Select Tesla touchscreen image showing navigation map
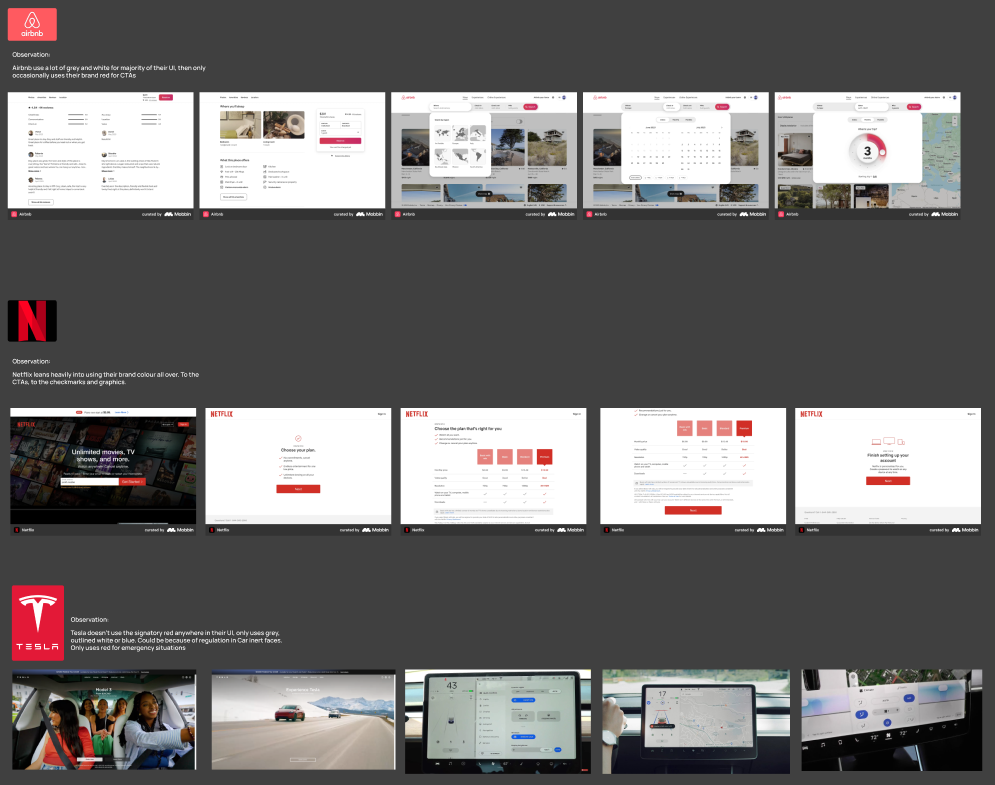 696,722
